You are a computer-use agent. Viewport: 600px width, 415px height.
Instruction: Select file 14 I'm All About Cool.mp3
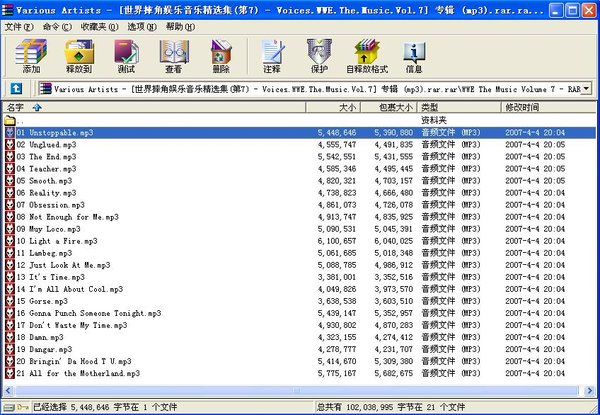(x=70, y=289)
